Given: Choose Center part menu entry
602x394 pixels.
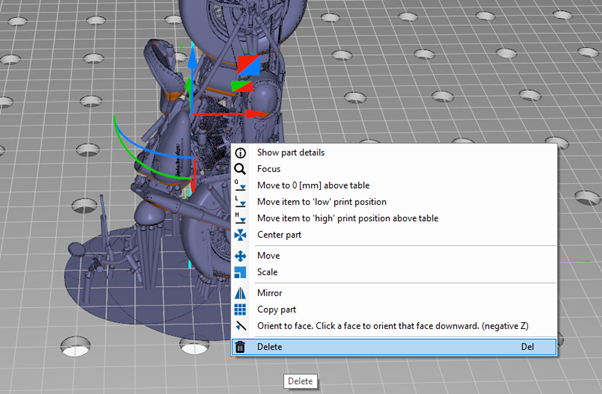Looking at the screenshot, I should tap(394, 235).
